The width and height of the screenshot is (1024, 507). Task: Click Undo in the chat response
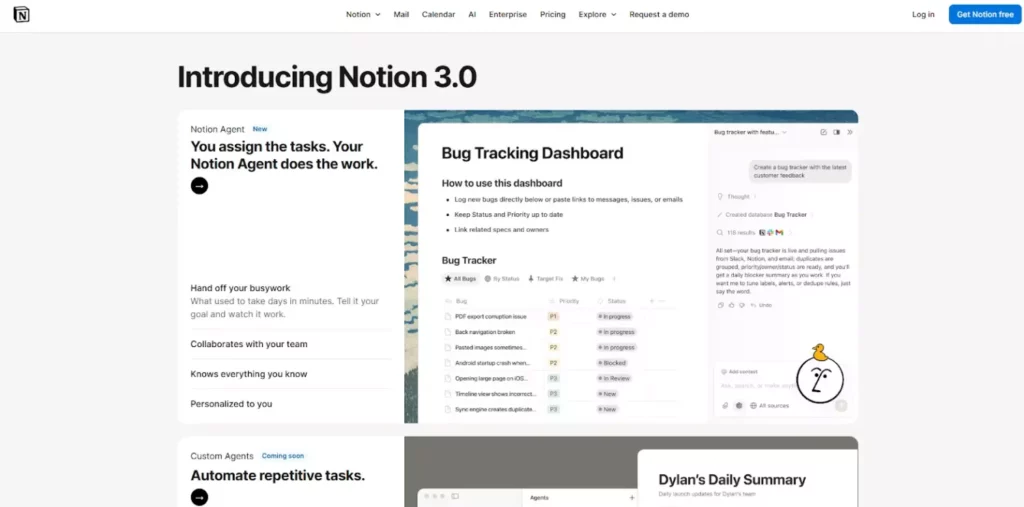[x=761, y=305]
